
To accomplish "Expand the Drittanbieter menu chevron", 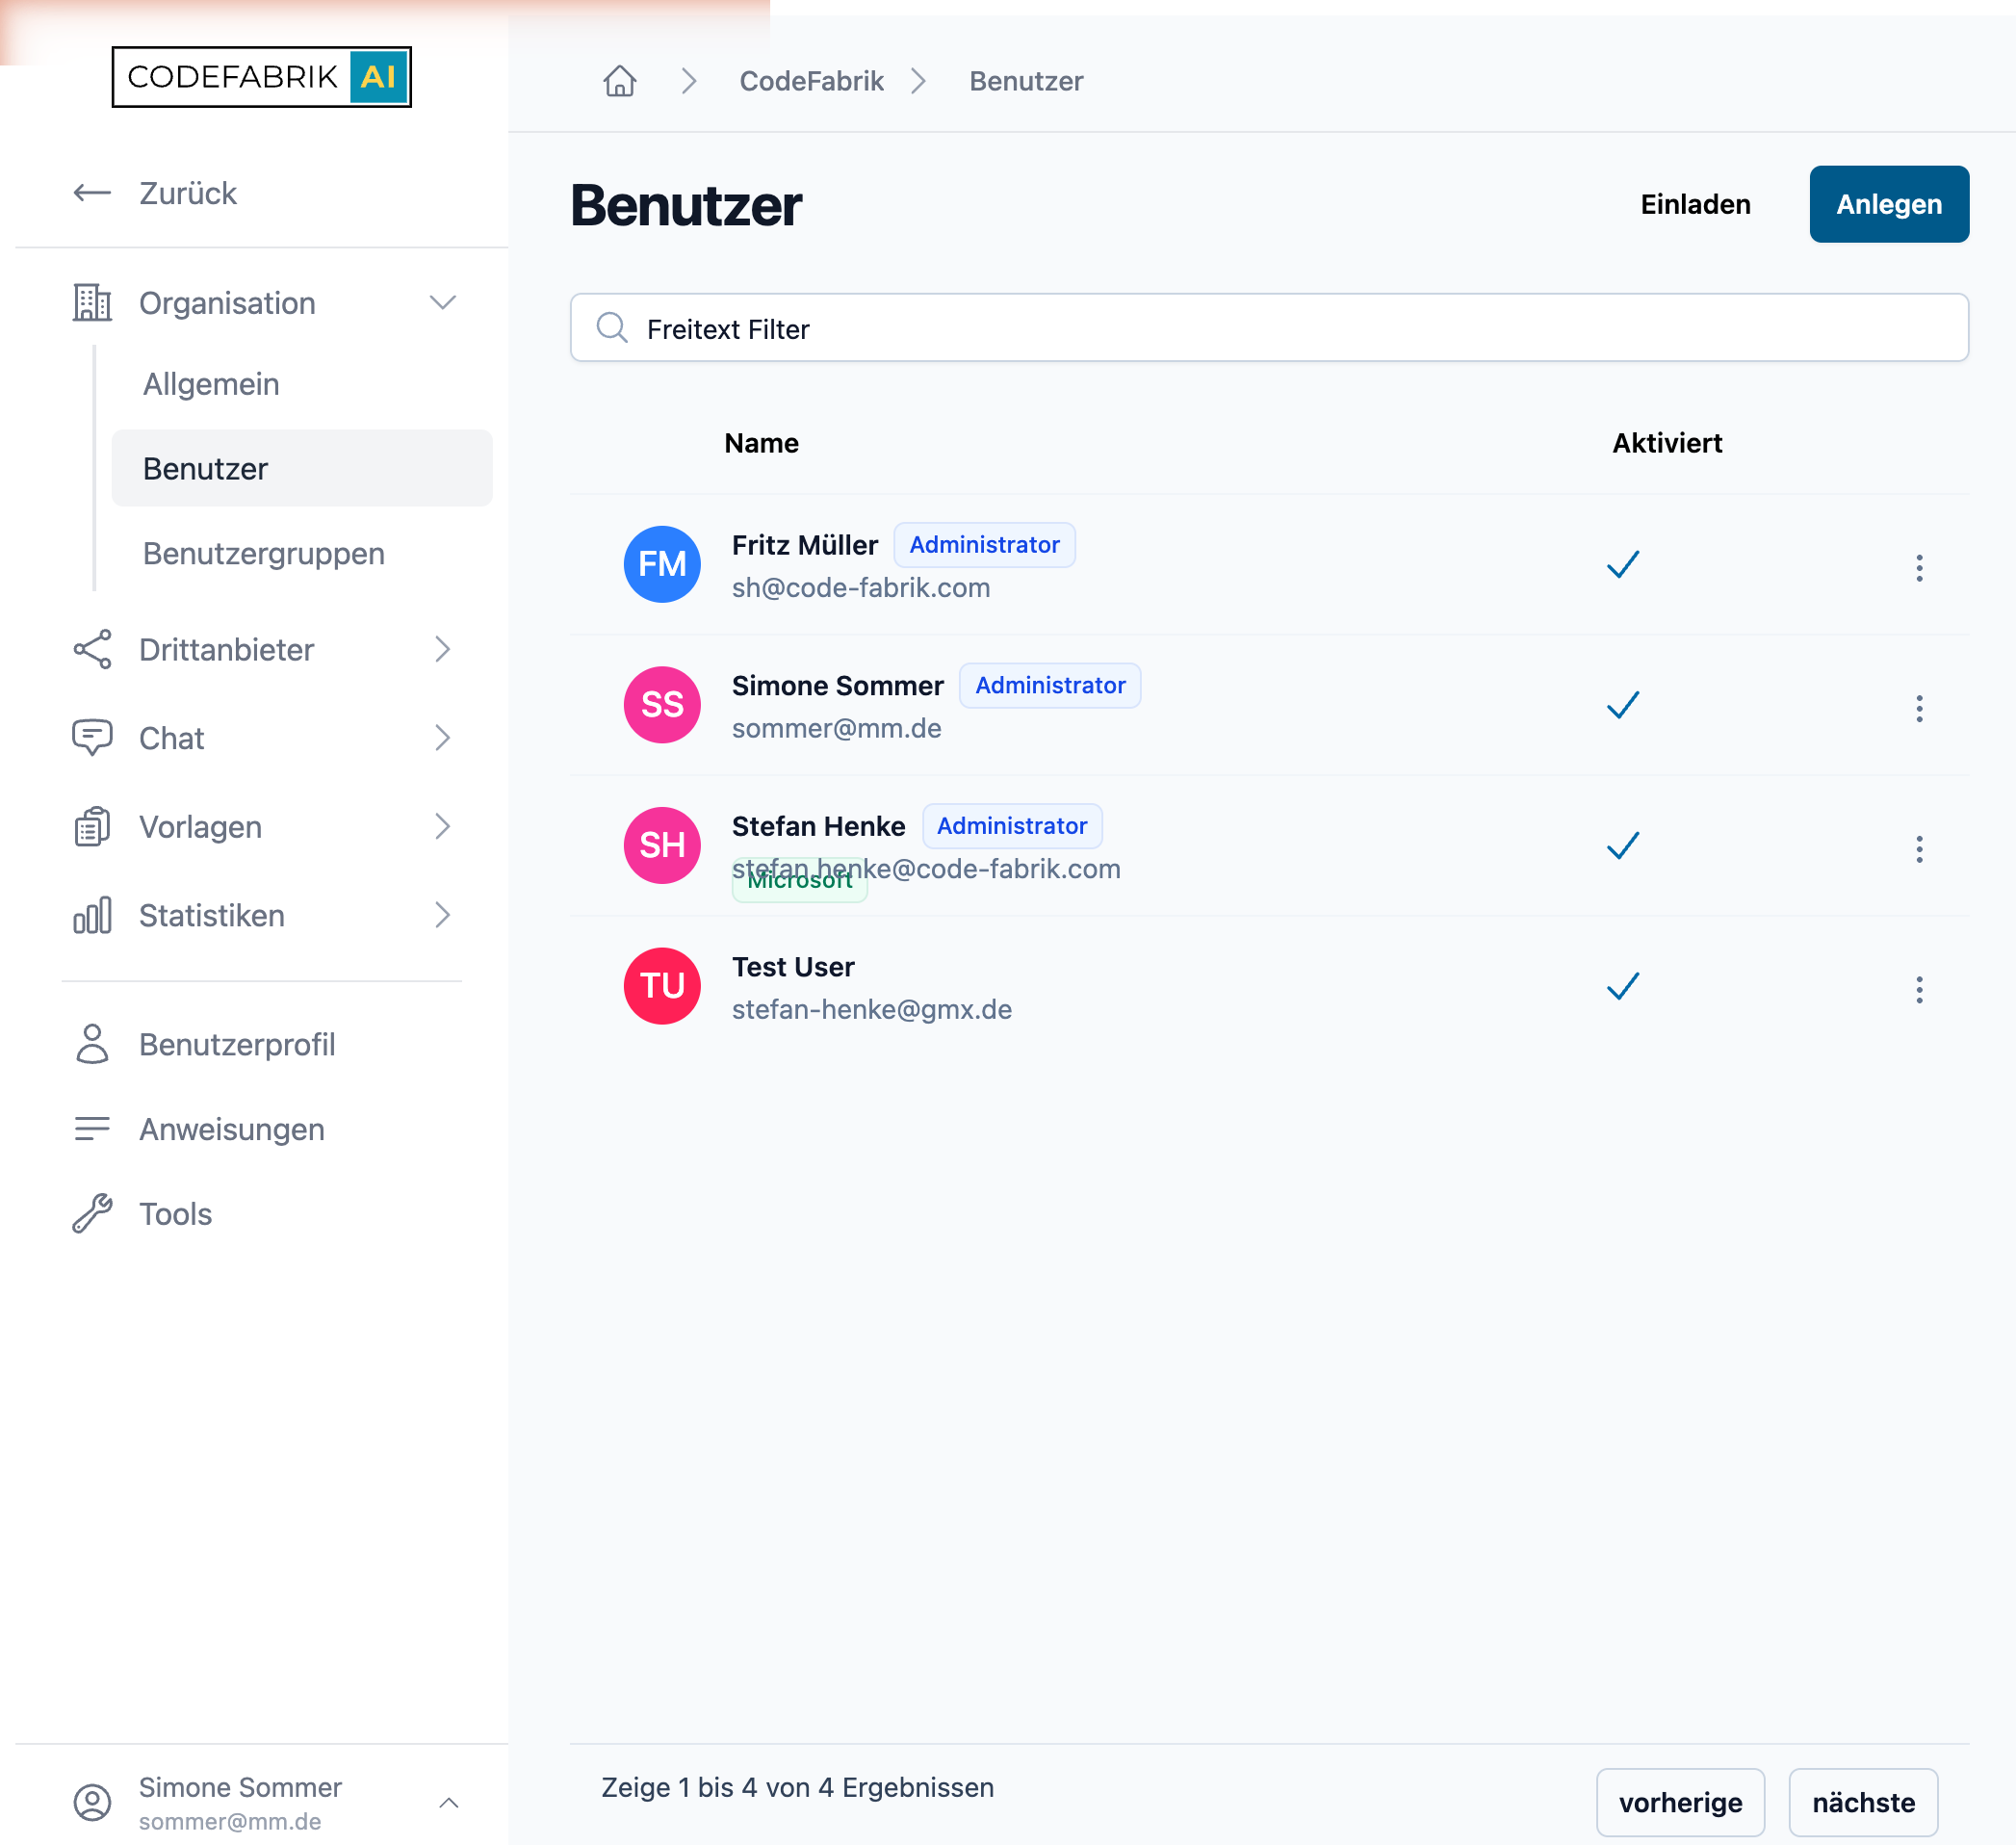I will point(443,650).
